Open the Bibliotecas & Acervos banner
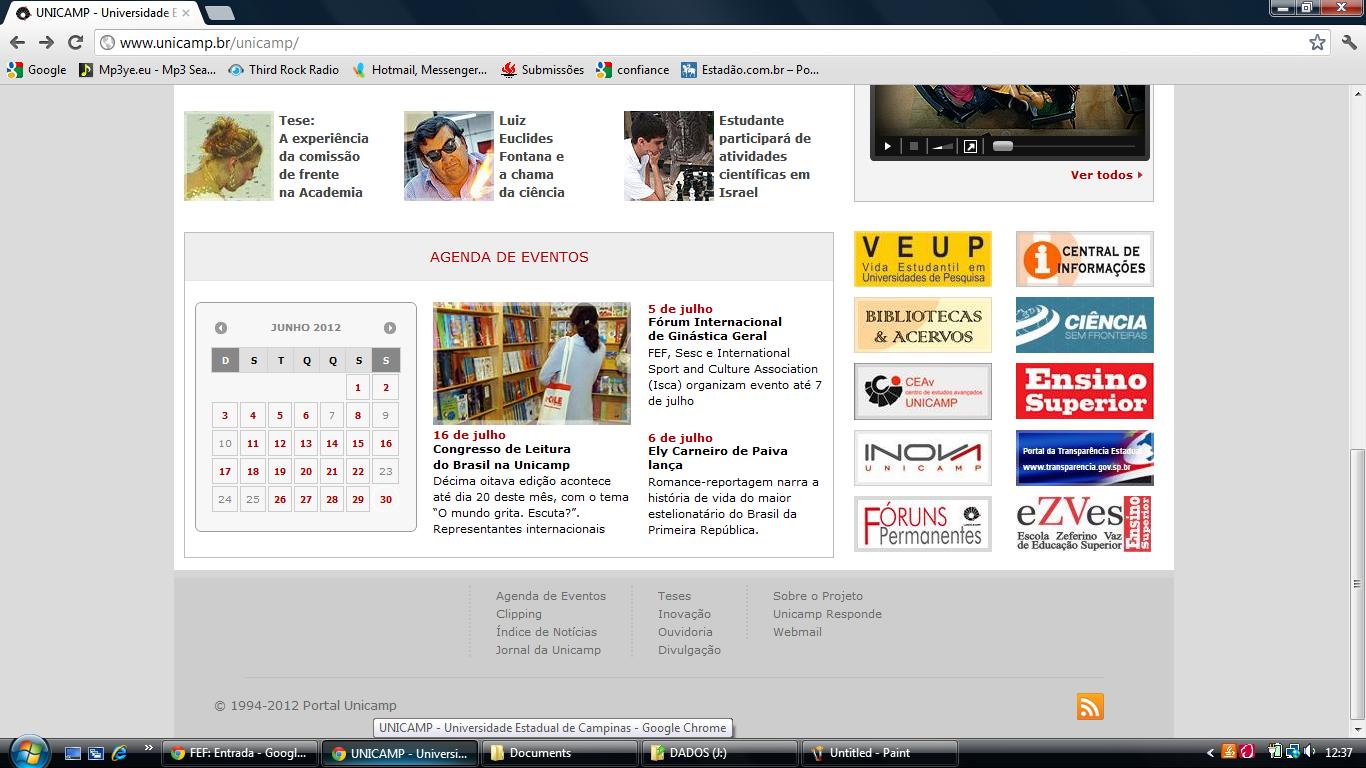Image resolution: width=1366 pixels, height=768 pixels. click(x=922, y=325)
